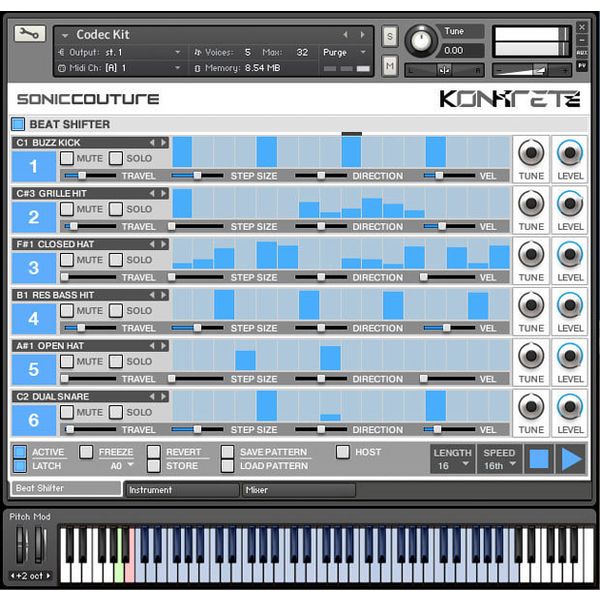Select track number 1 pad
The image size is (600, 600).
(x=34, y=166)
